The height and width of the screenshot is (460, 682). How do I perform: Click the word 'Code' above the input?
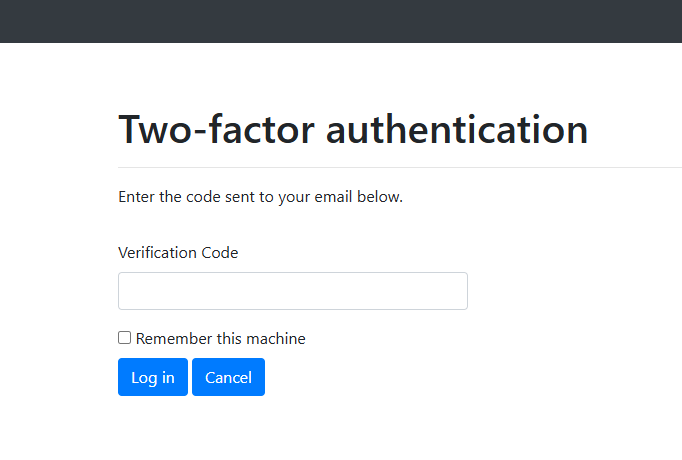[x=220, y=253]
